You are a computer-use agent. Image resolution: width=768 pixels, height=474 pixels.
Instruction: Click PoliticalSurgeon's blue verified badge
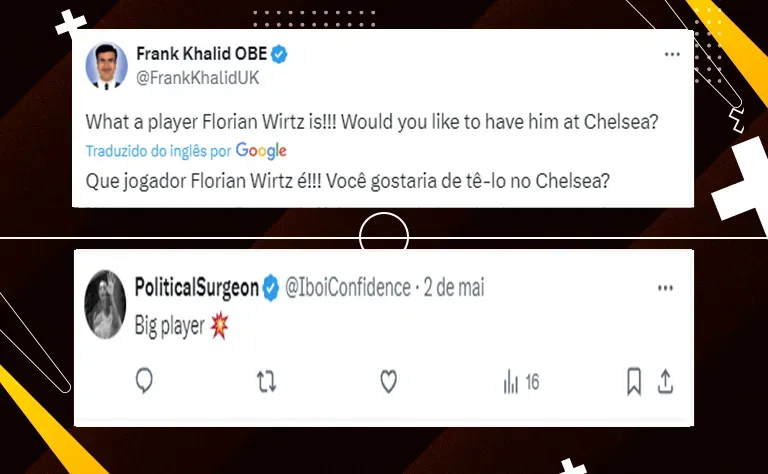point(270,289)
